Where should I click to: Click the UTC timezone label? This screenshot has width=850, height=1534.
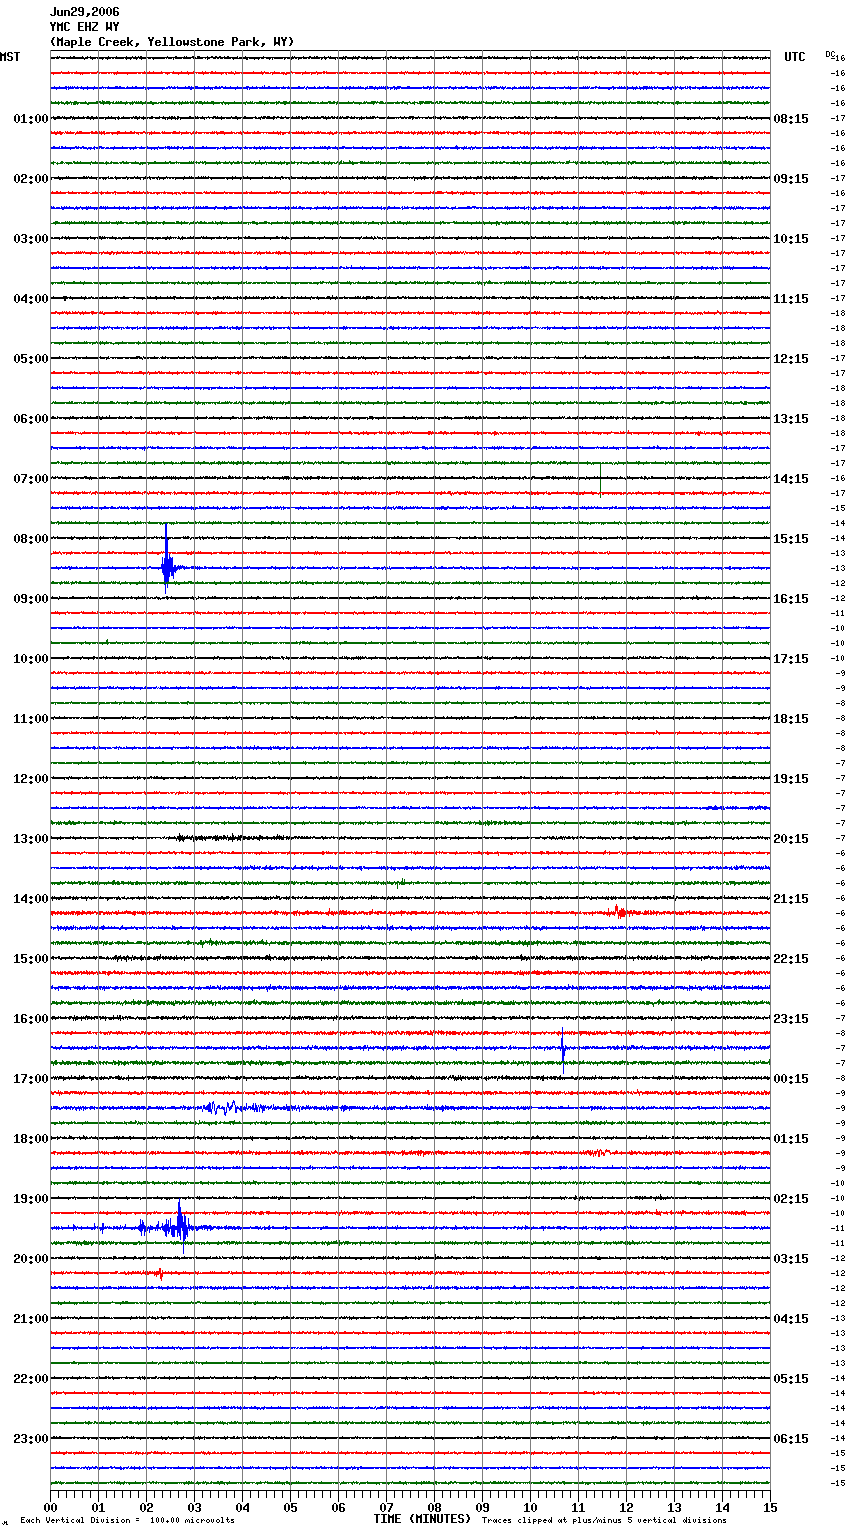795,57
